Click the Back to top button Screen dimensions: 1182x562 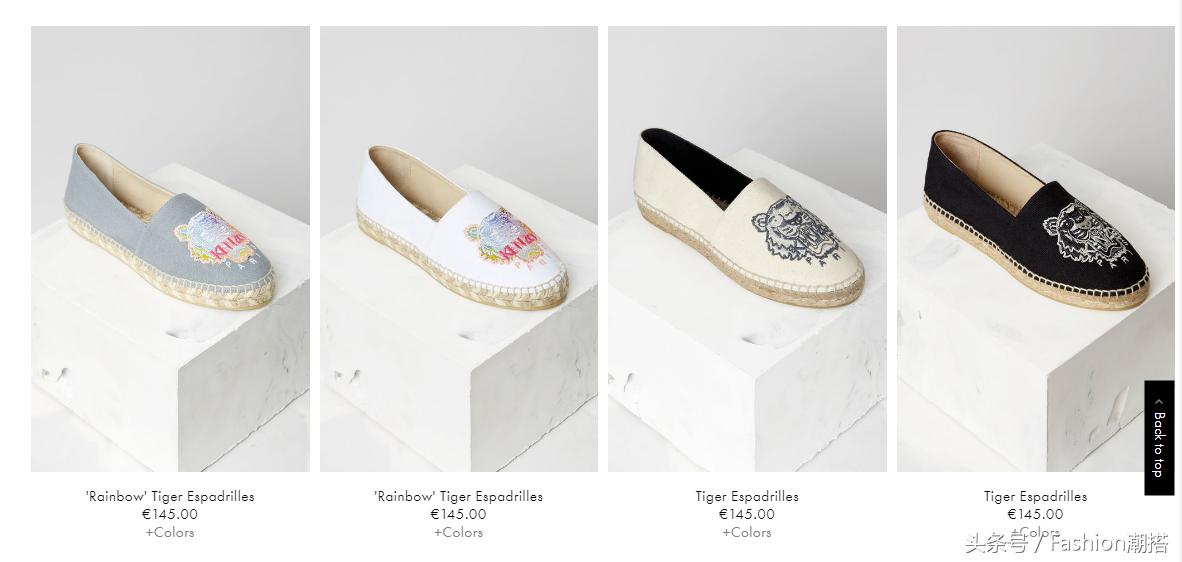pos(1159,438)
